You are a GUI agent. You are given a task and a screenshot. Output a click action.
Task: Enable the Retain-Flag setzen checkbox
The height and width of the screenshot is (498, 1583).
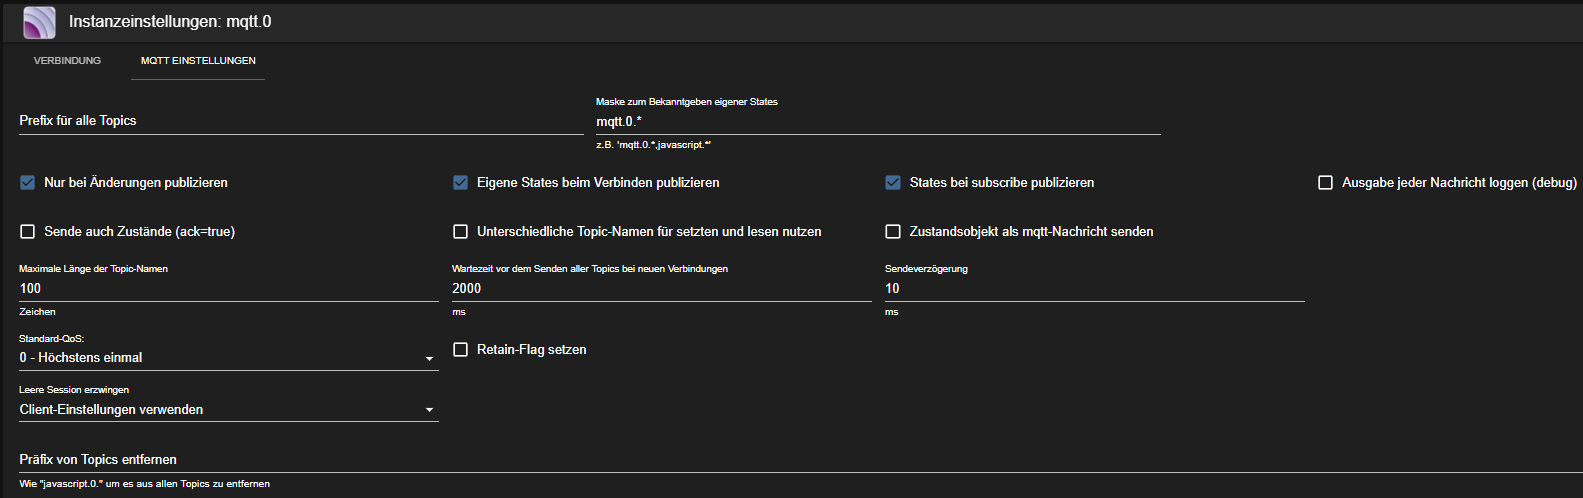pos(461,350)
